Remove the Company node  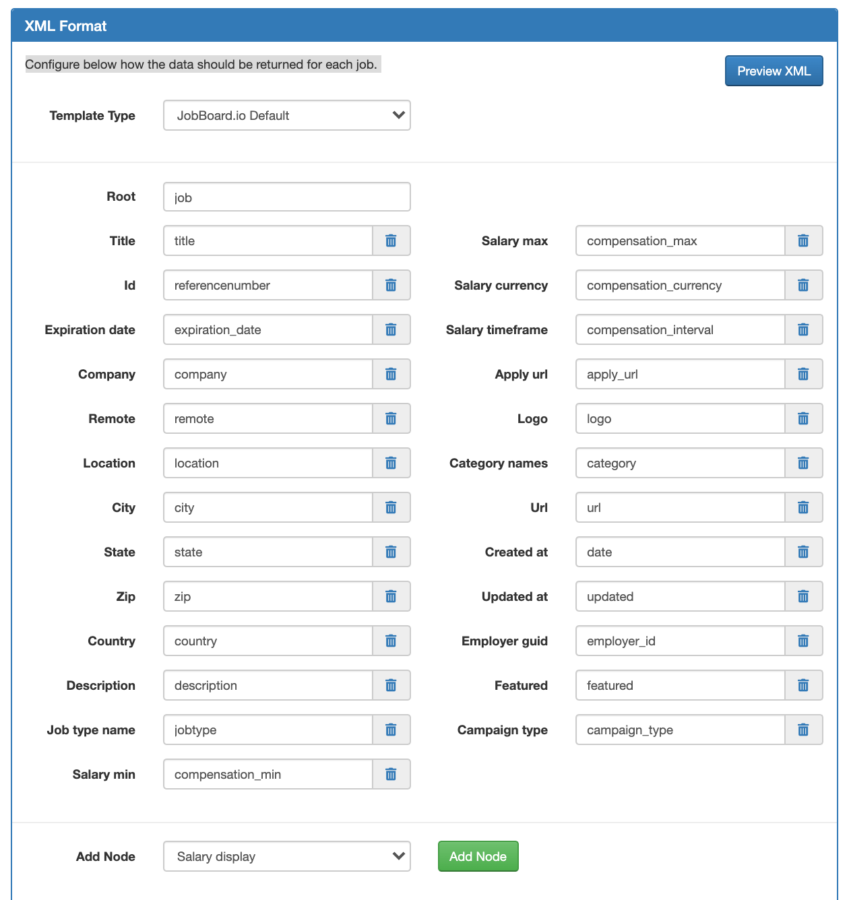coord(390,374)
